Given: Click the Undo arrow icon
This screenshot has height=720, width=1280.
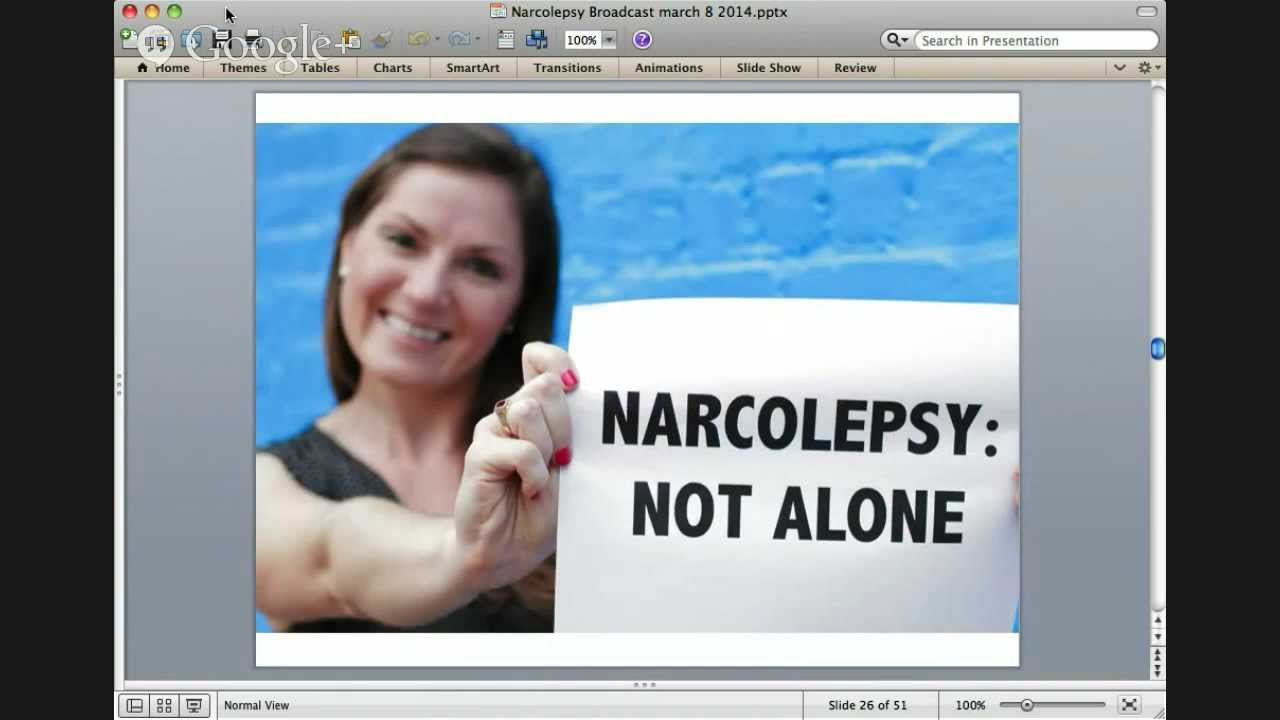Looking at the screenshot, I should [x=418, y=40].
